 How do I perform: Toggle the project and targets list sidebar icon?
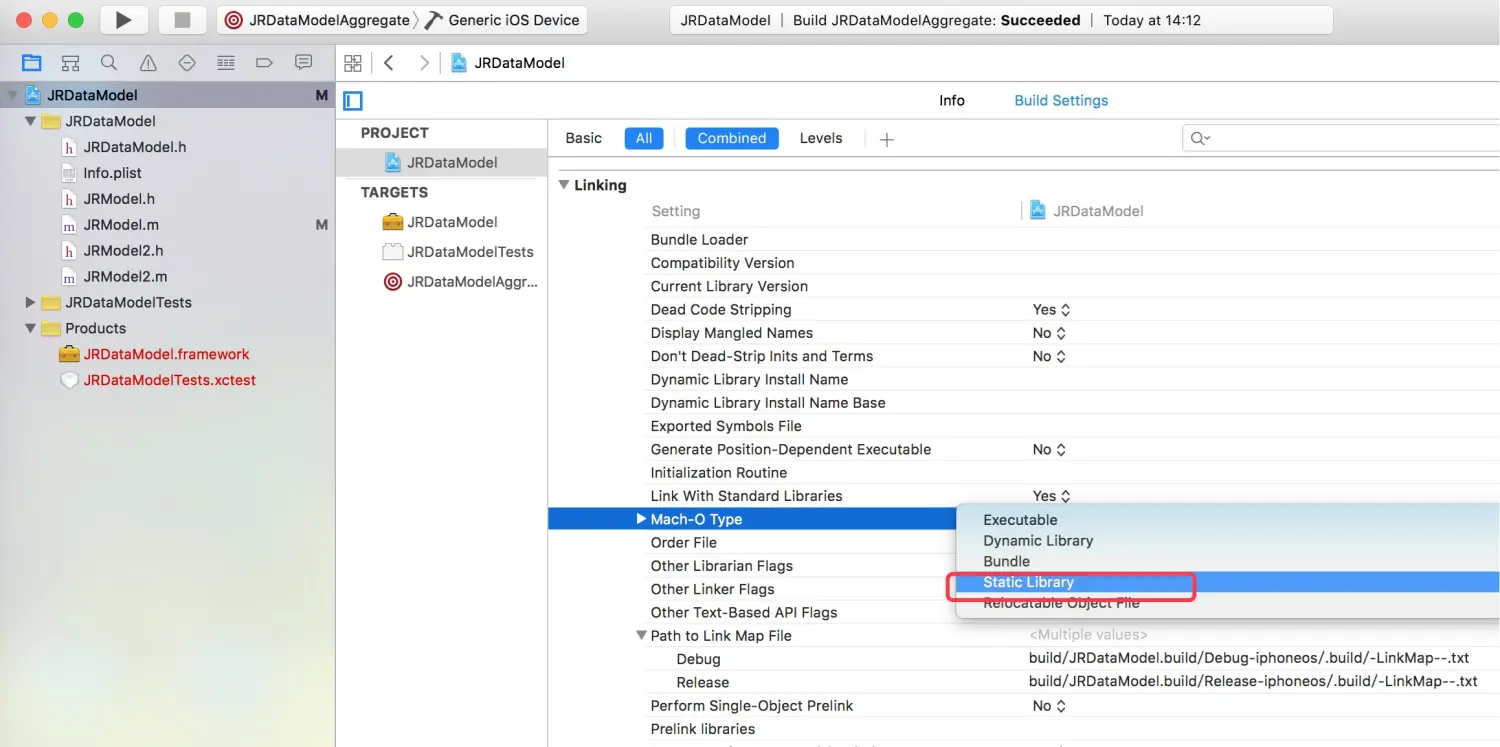[x=352, y=101]
